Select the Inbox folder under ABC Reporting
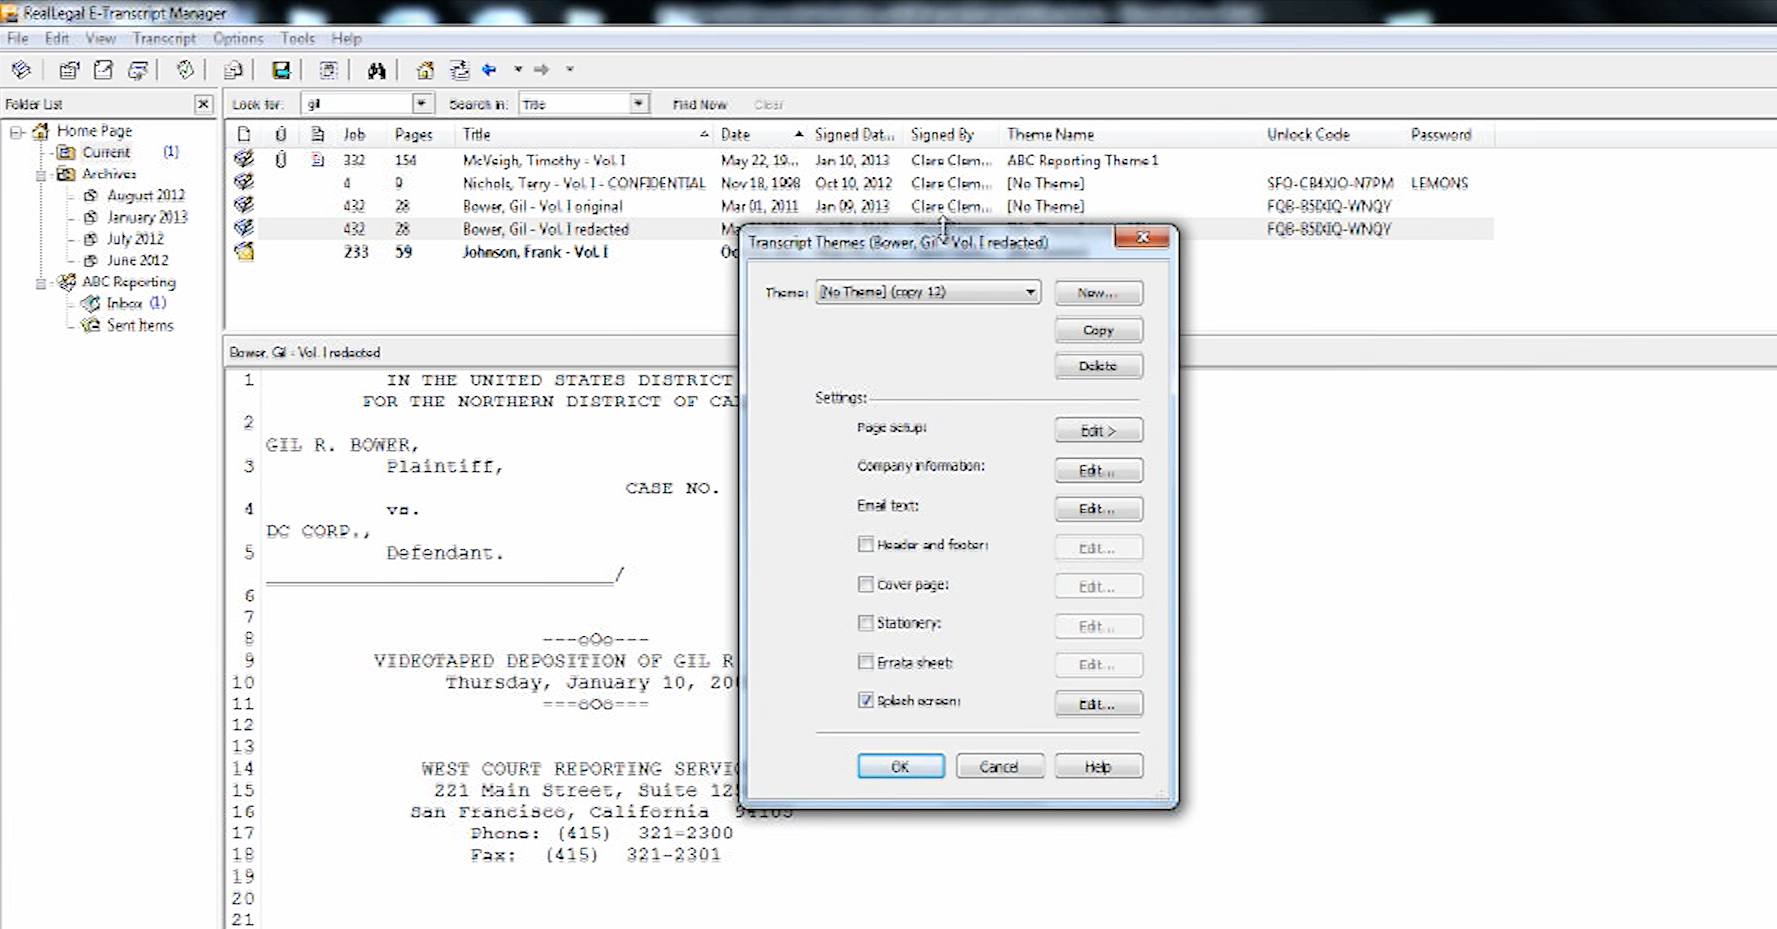 [x=124, y=303]
